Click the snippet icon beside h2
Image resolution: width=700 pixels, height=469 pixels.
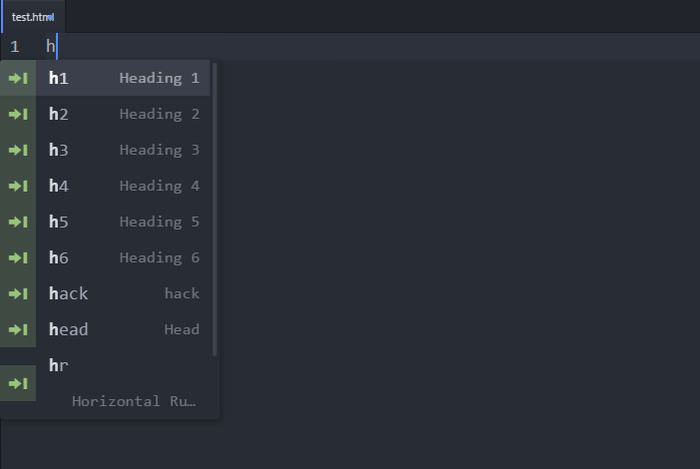pos(18,114)
